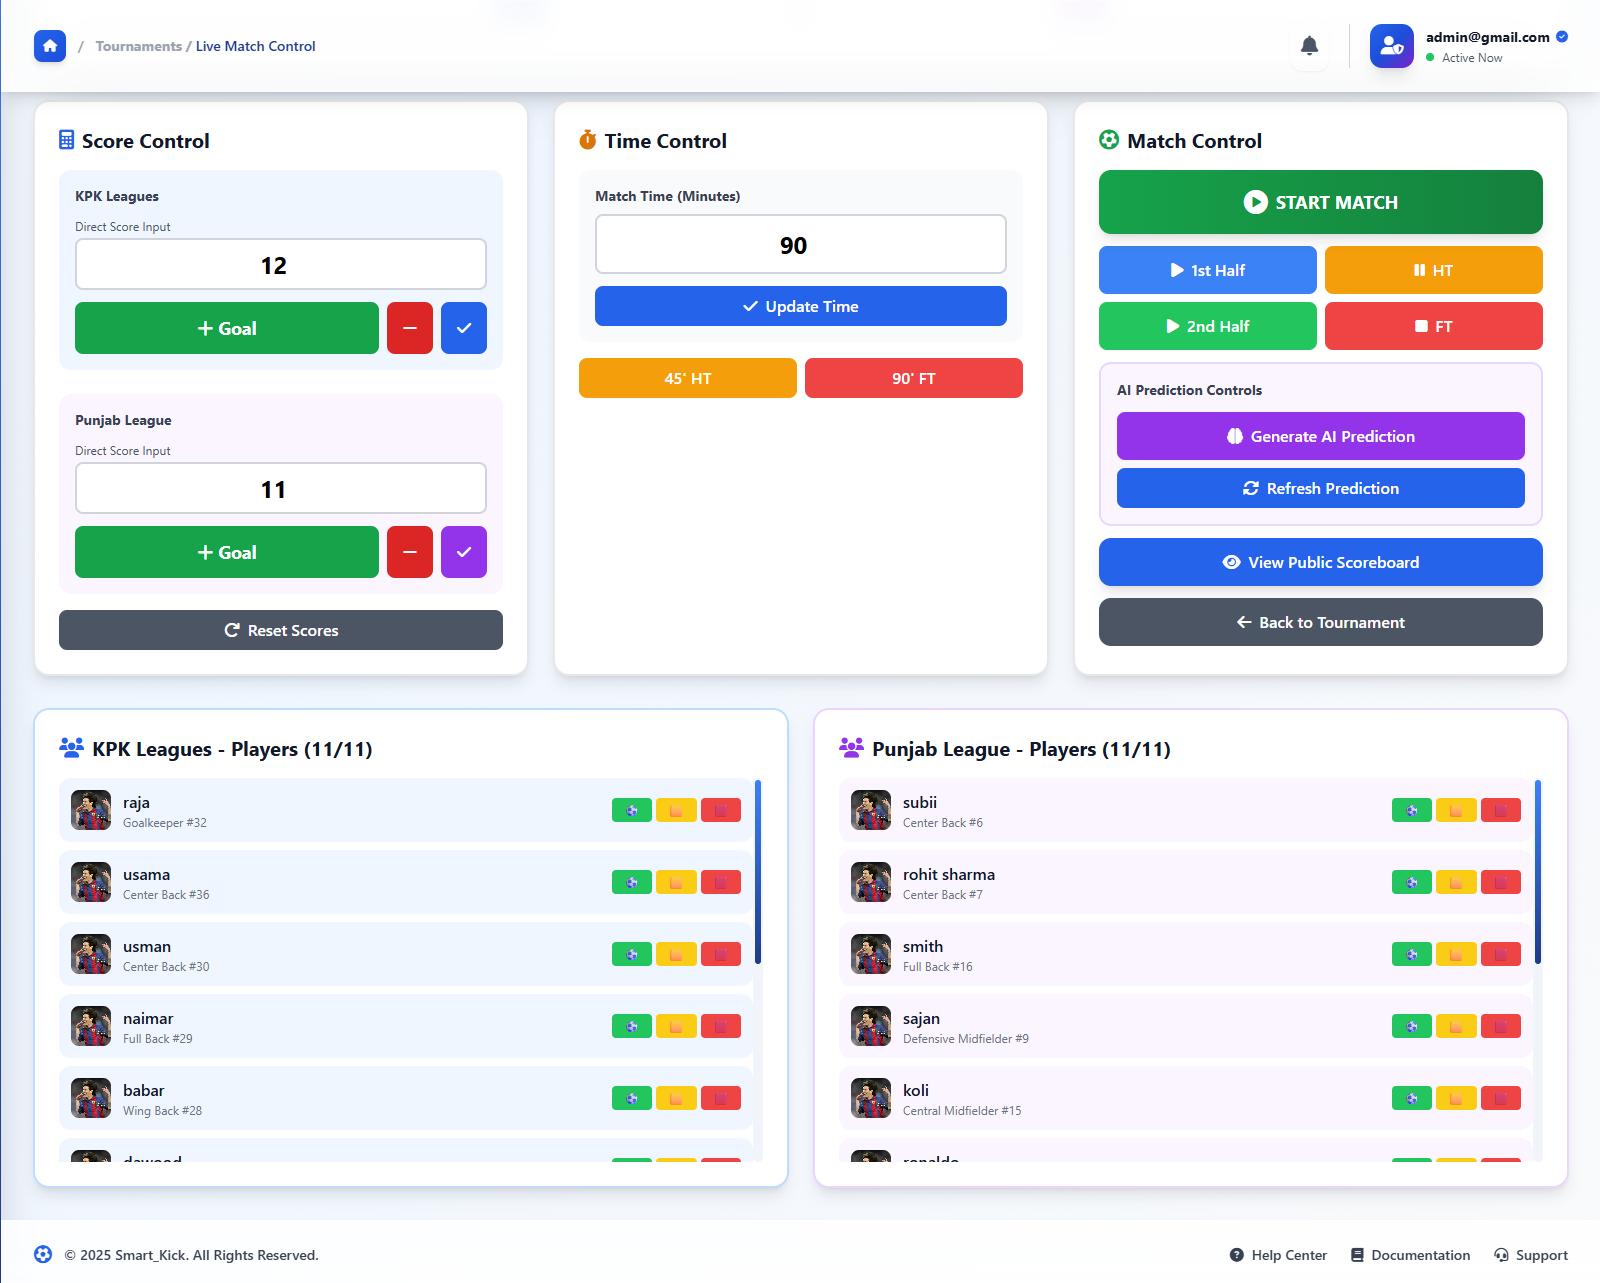This screenshot has width=1600, height=1283.
Task: Give raja a goal with green button
Action: (x=631, y=810)
